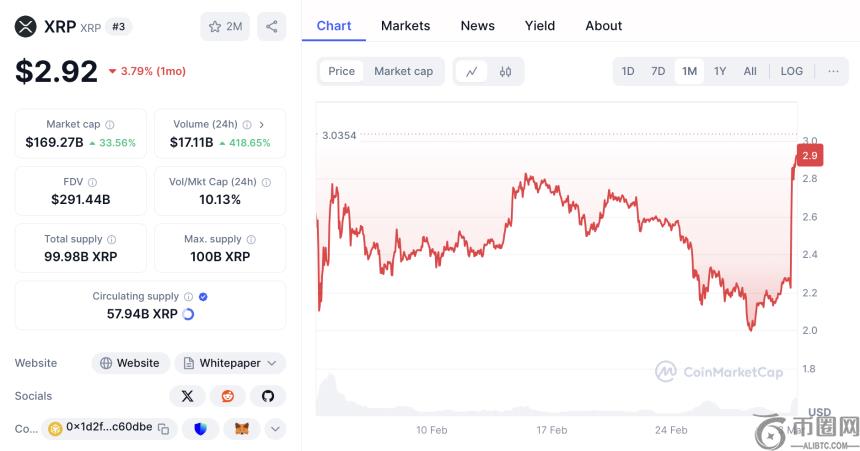This screenshot has width=860, height=451.
Task: Click the blue shield security icon
Action: (x=201, y=428)
